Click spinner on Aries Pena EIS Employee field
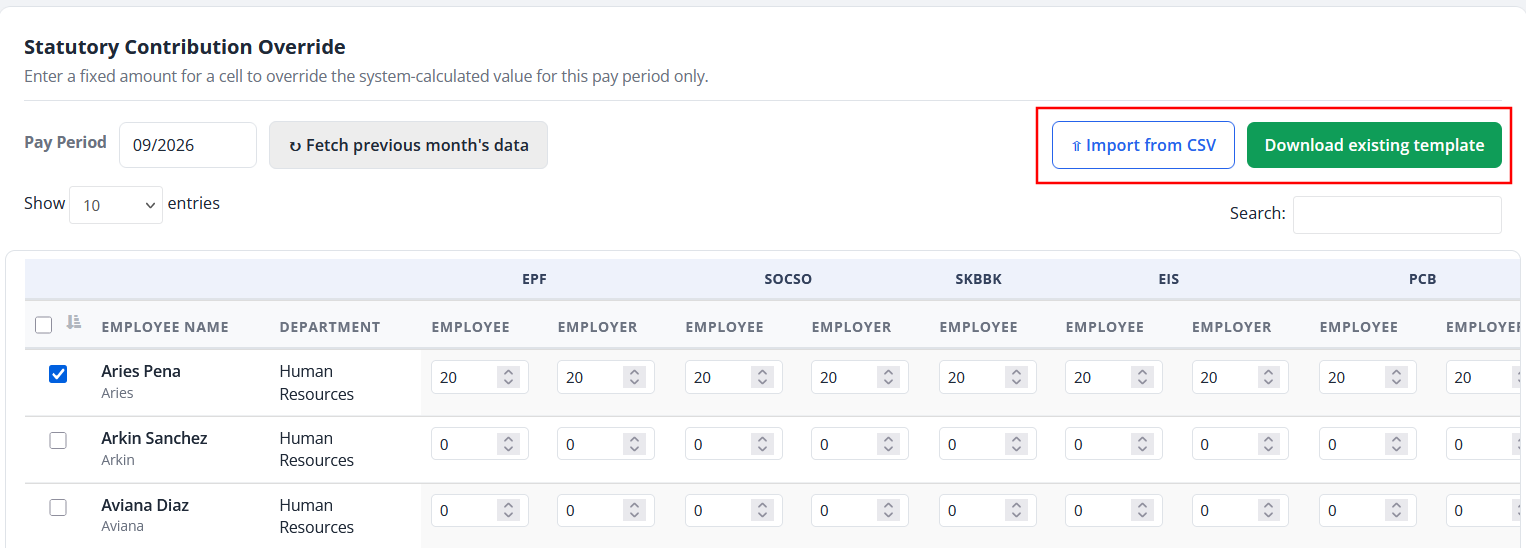The height and width of the screenshot is (548, 1526). pyautogui.click(x=1142, y=377)
